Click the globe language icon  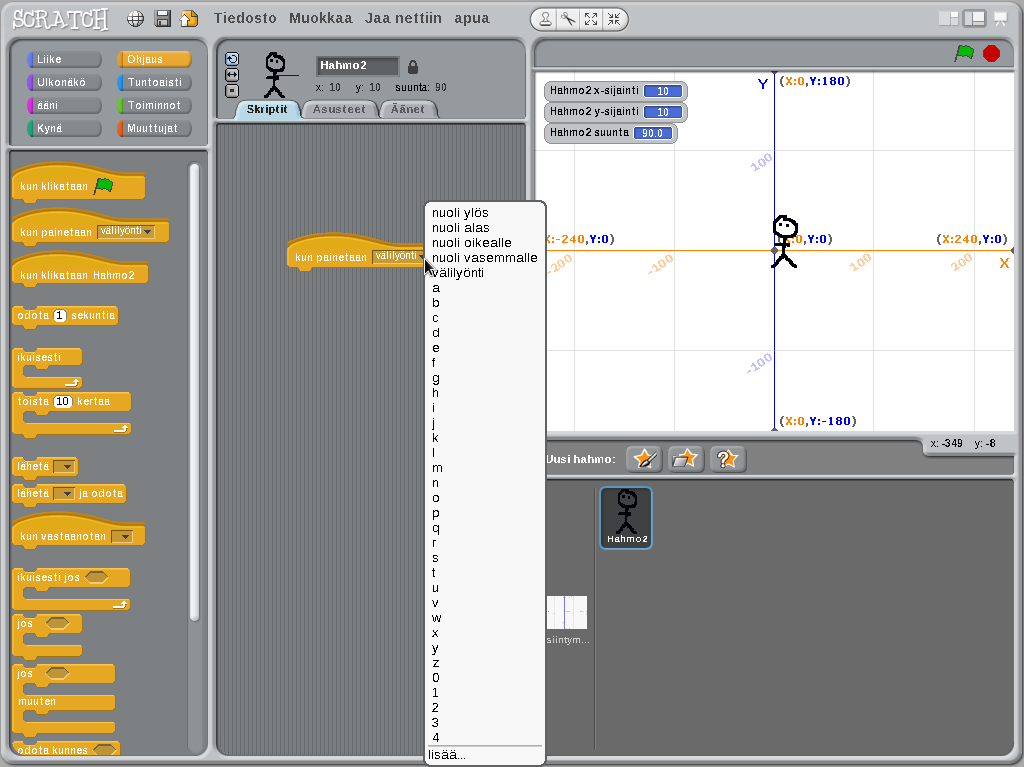tap(135, 19)
